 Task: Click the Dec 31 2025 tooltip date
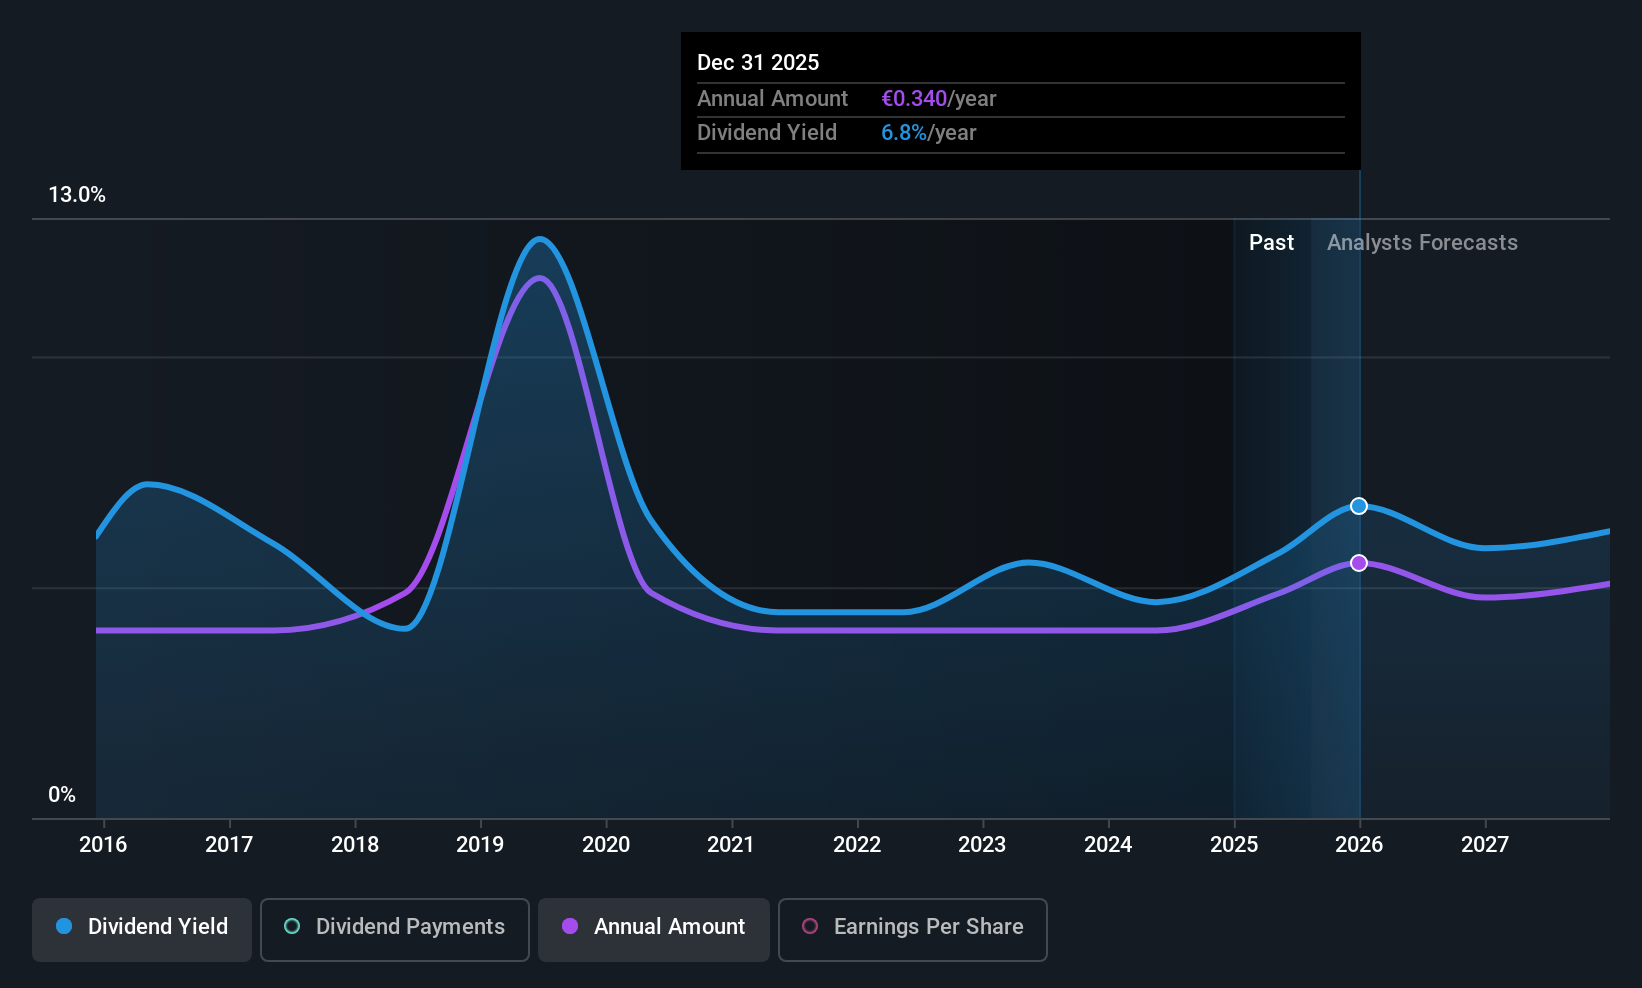[x=758, y=63]
